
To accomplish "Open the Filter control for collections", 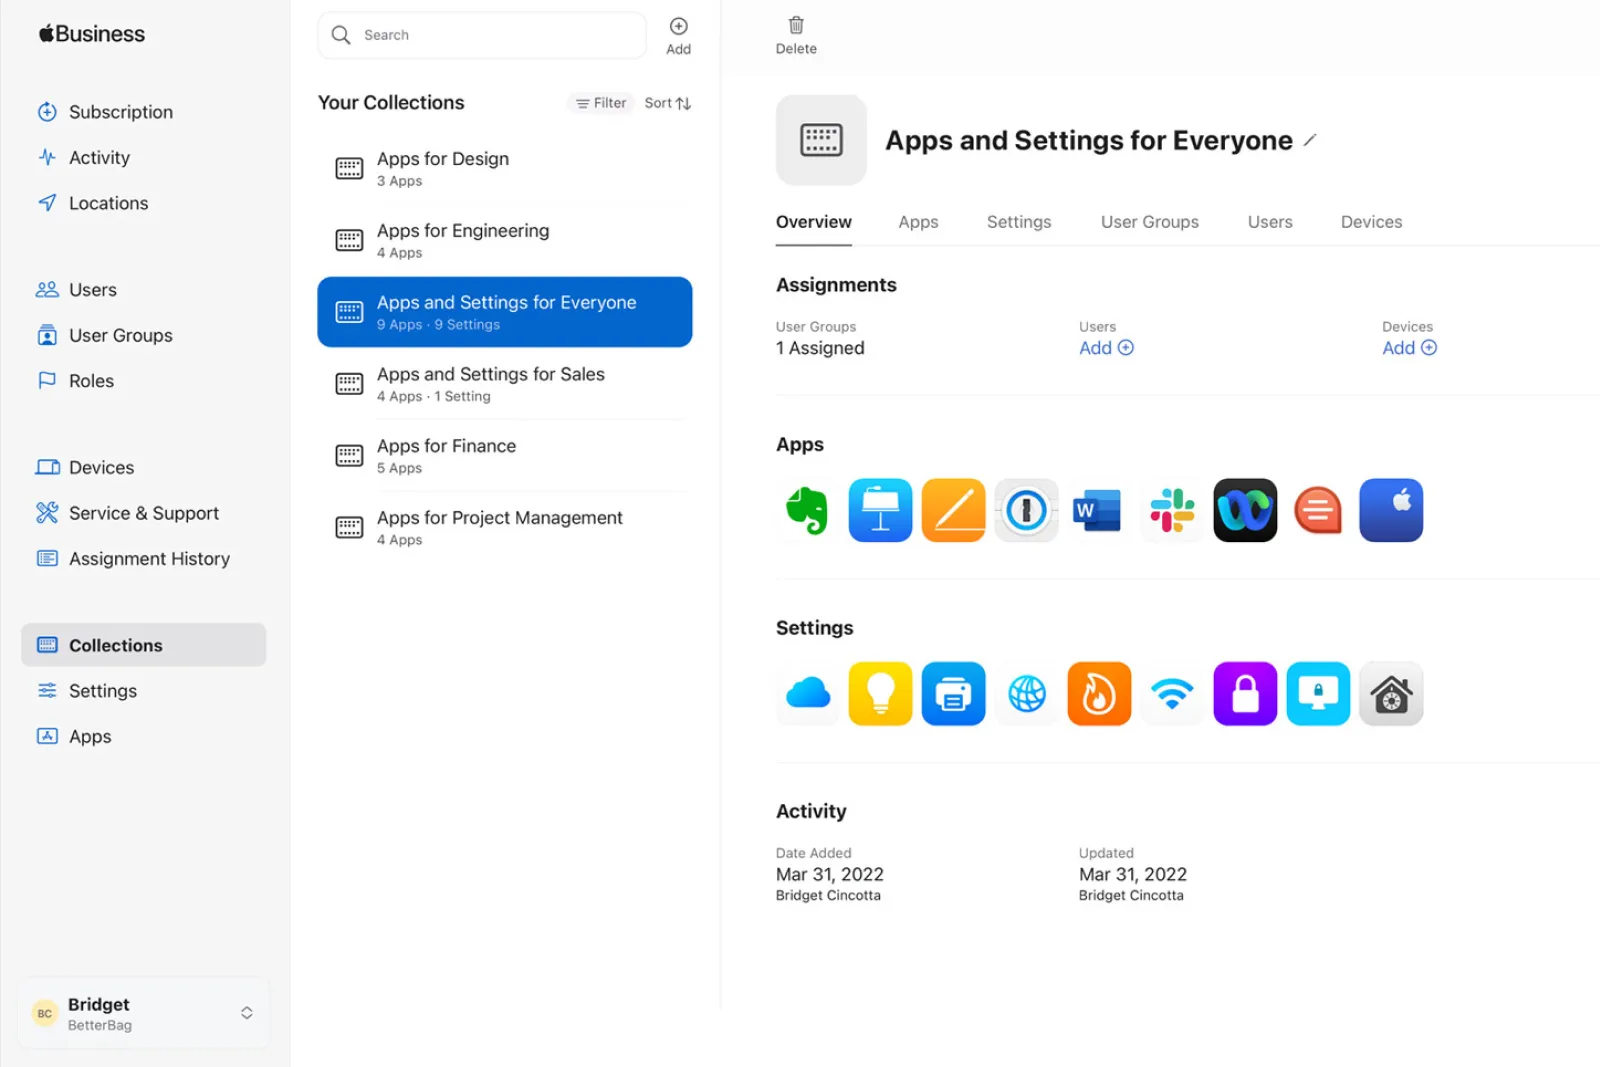I will (x=601, y=103).
